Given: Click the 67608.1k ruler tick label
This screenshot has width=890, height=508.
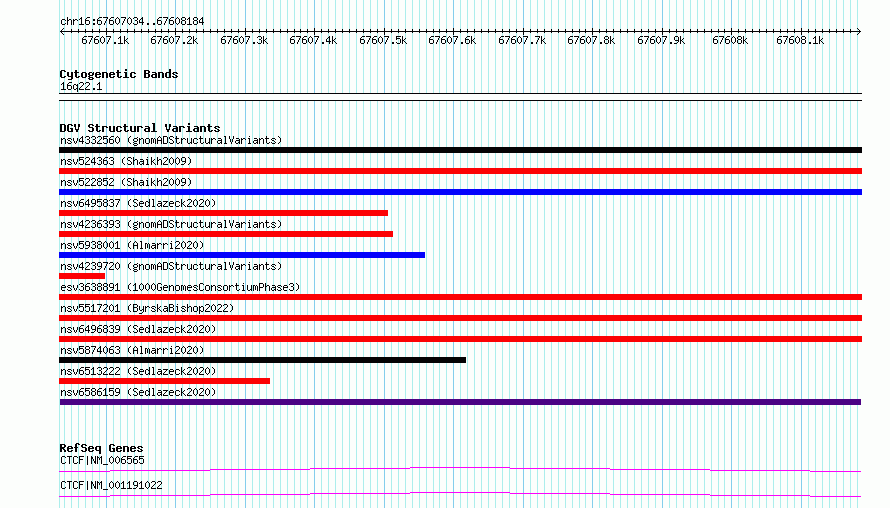Looking at the screenshot, I should (800, 40).
